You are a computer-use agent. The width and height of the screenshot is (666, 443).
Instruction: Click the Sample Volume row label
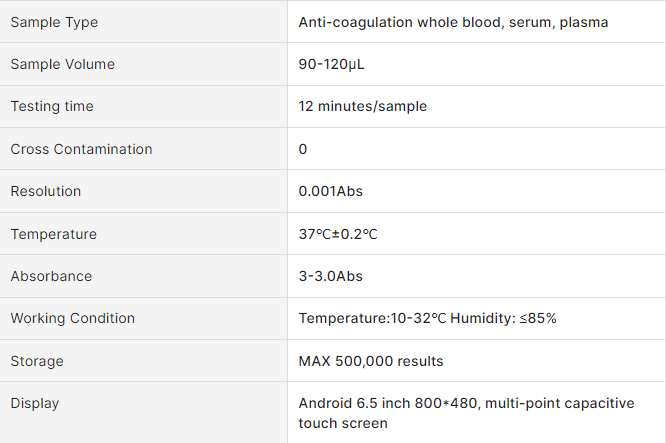pyautogui.click(x=62, y=64)
